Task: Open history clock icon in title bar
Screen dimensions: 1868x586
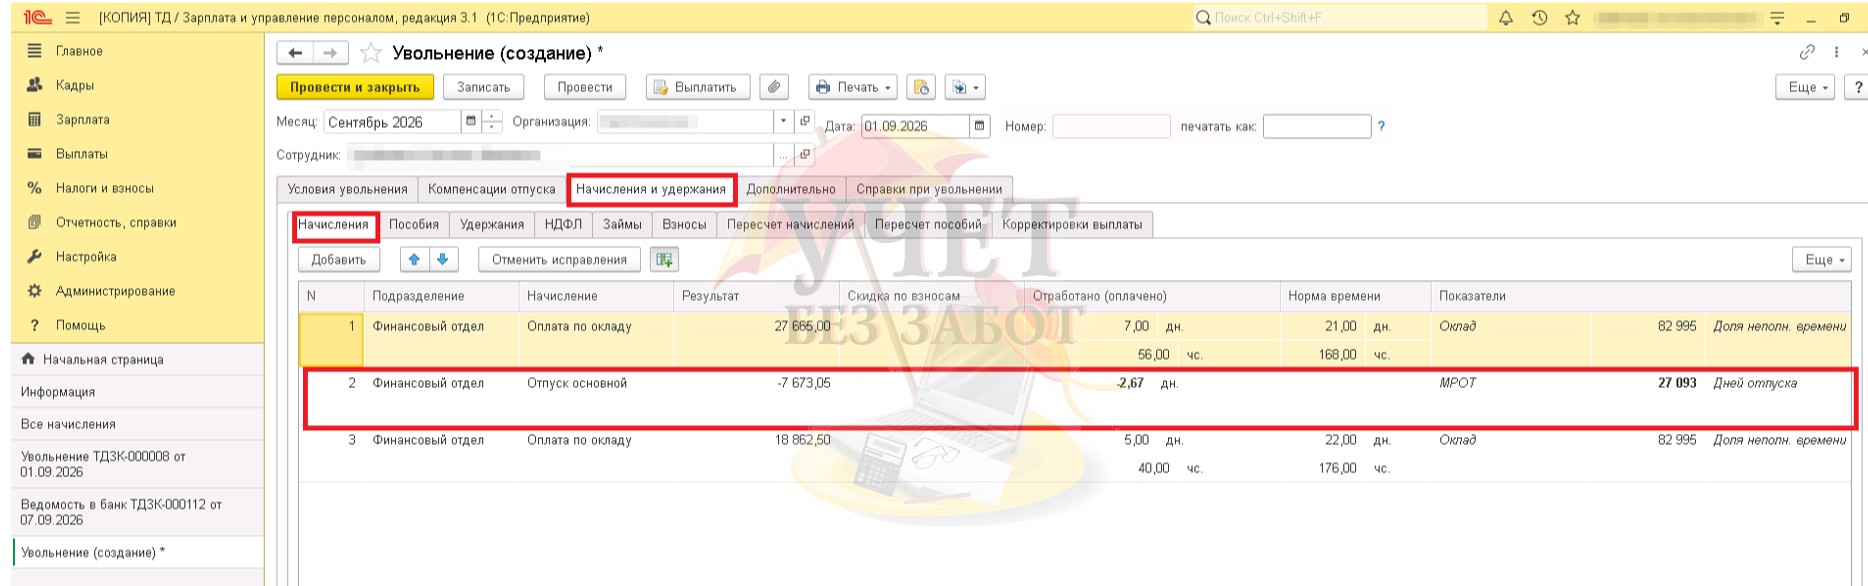Action: click(x=1540, y=18)
